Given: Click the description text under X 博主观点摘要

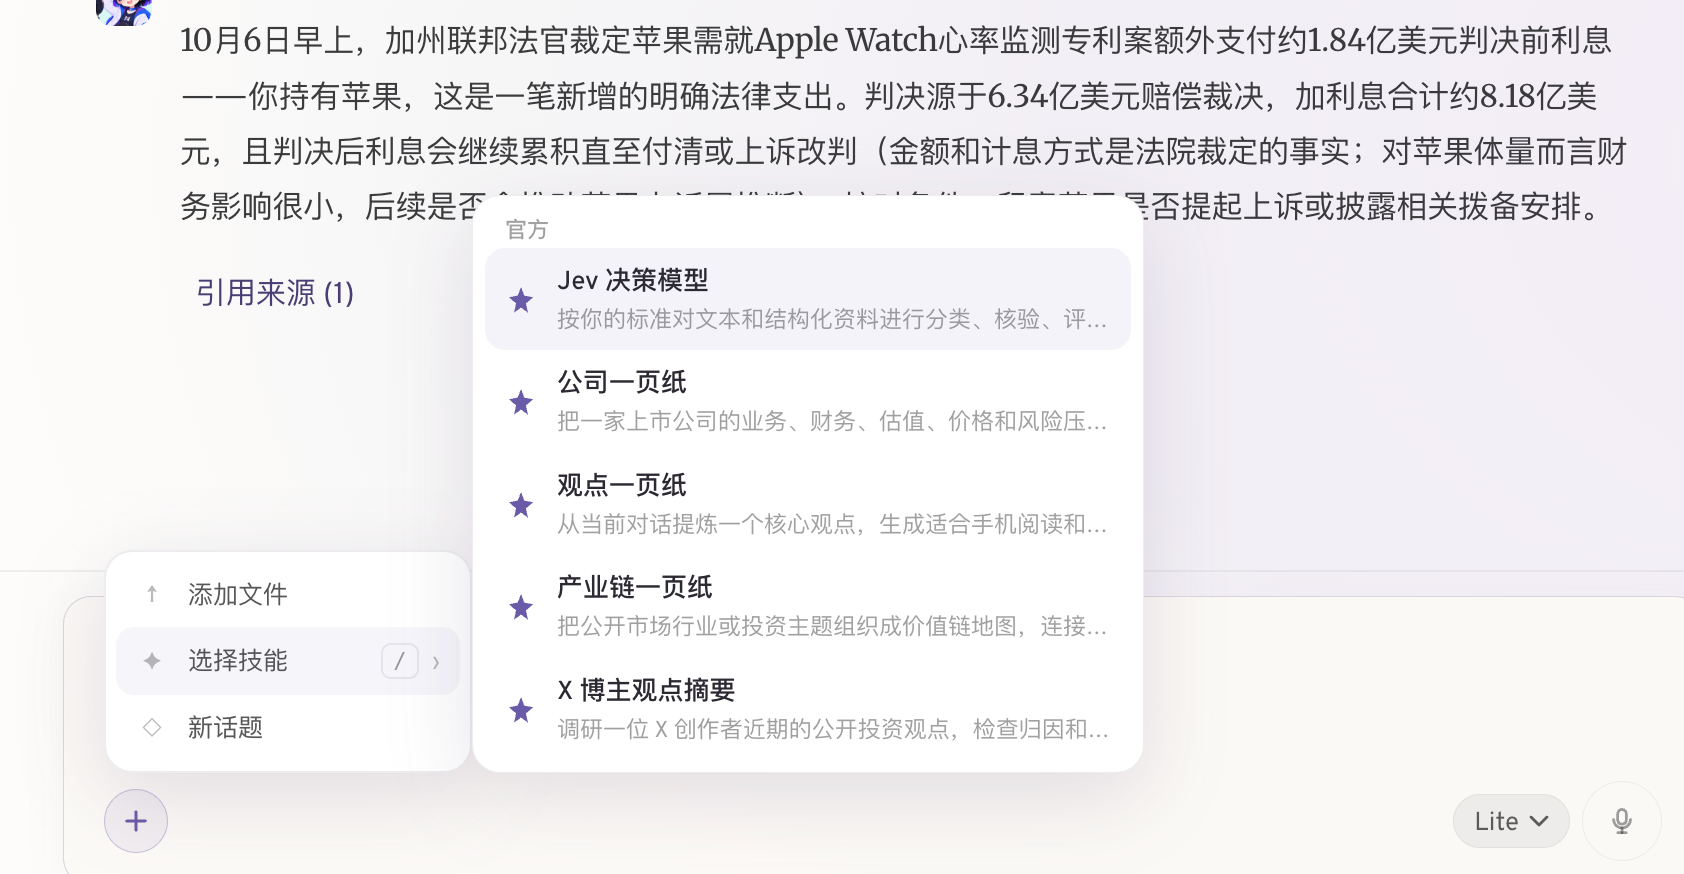Looking at the screenshot, I should click(832, 729).
